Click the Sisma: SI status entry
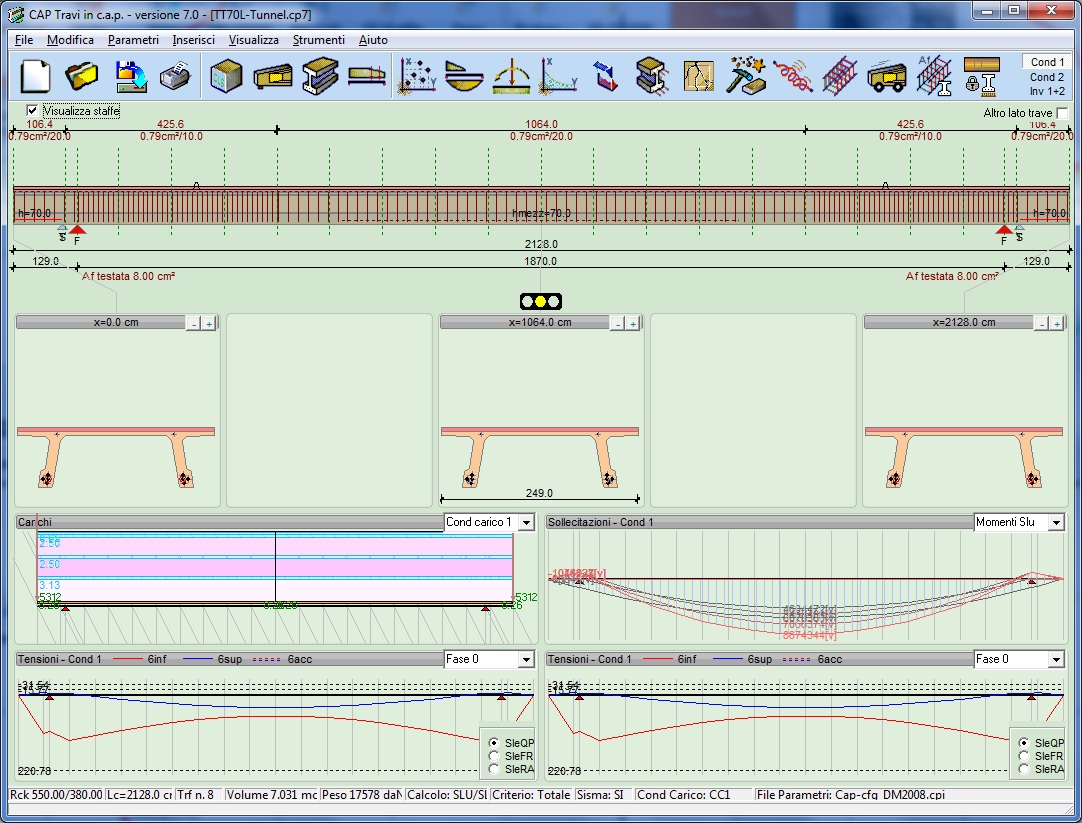Viewport: 1082px width, 823px height. [604, 795]
